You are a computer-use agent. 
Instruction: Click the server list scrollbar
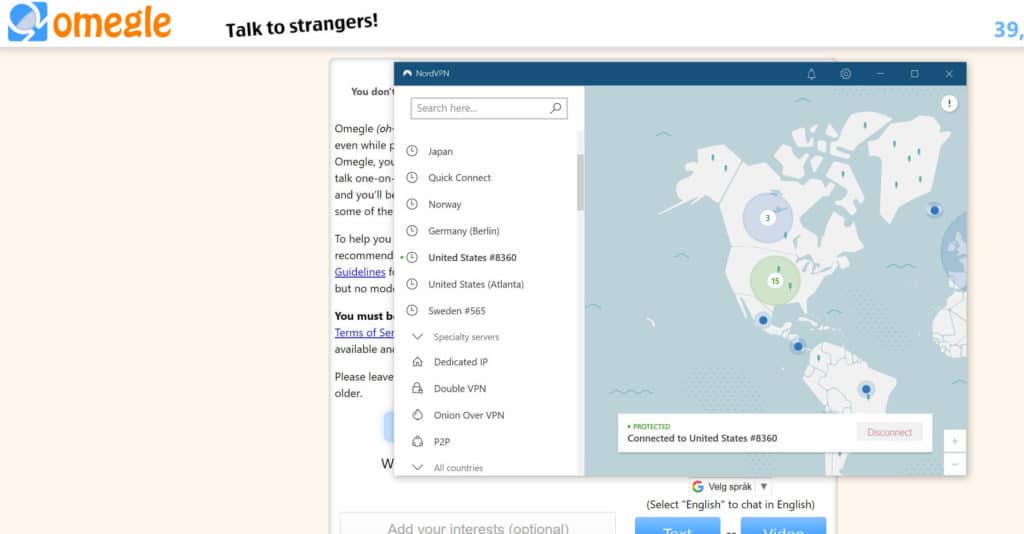[x=580, y=182]
